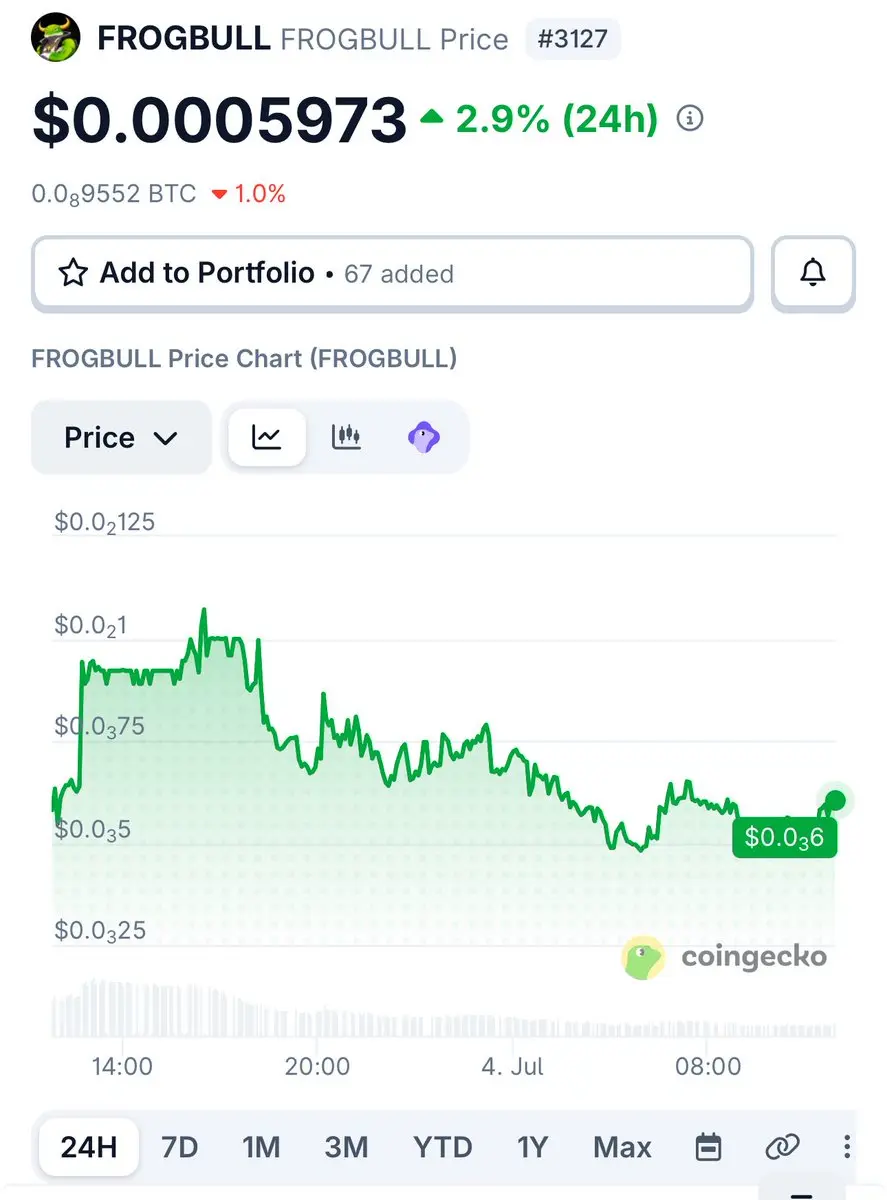Select the Max time range
Viewport: 887px width, 1200px height.
pyautogui.click(x=622, y=1147)
